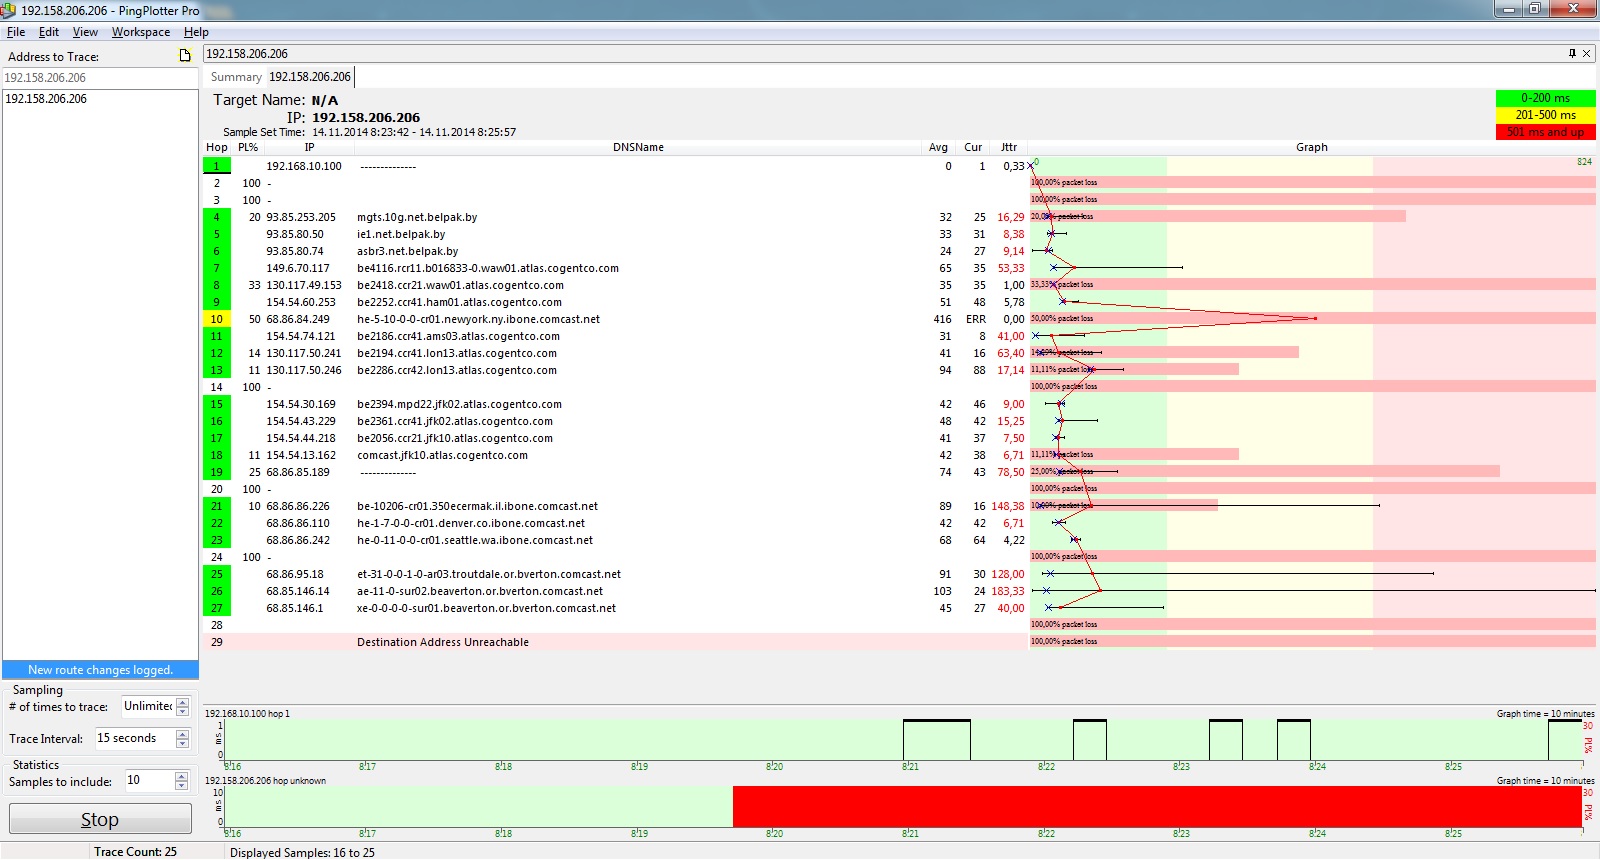Click the yellow 201-500 ms legend swatch
The image size is (1600, 860).
pyautogui.click(x=1545, y=115)
